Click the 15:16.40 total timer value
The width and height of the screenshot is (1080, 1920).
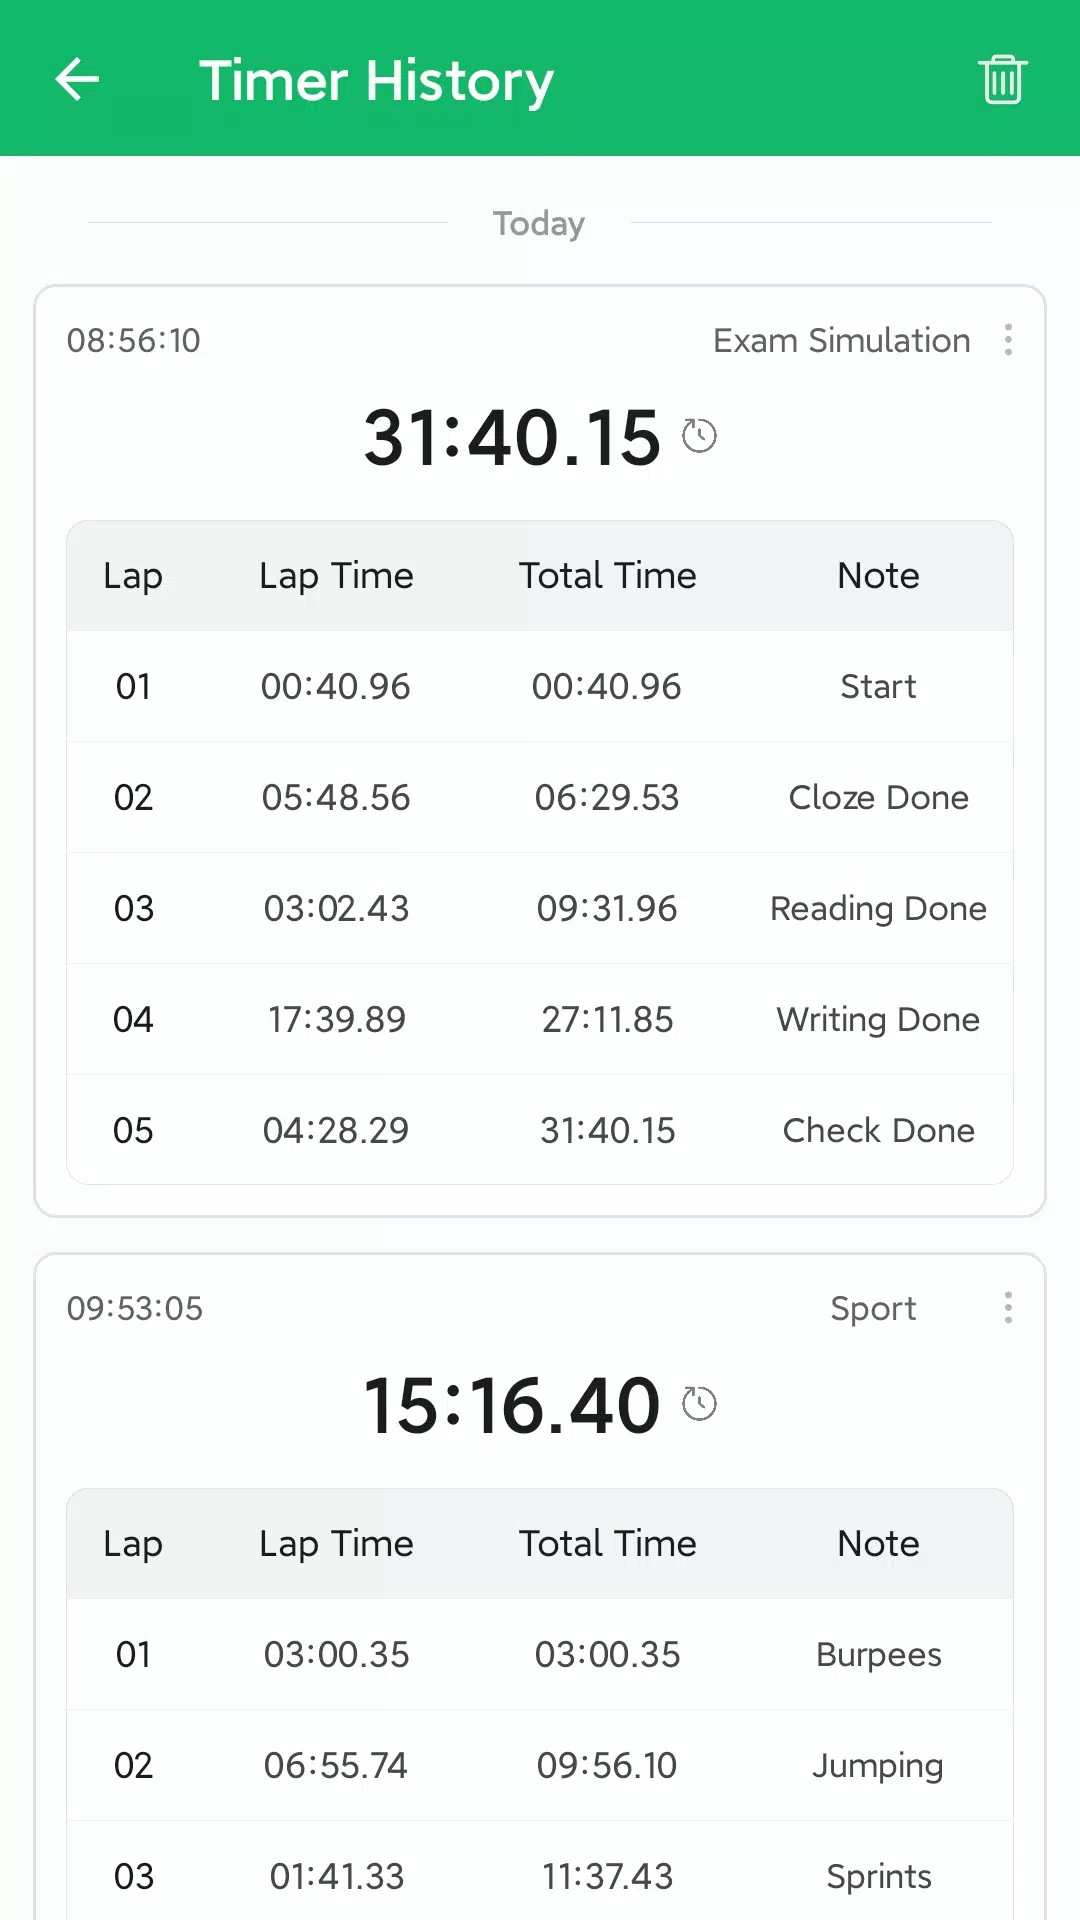pos(511,1406)
